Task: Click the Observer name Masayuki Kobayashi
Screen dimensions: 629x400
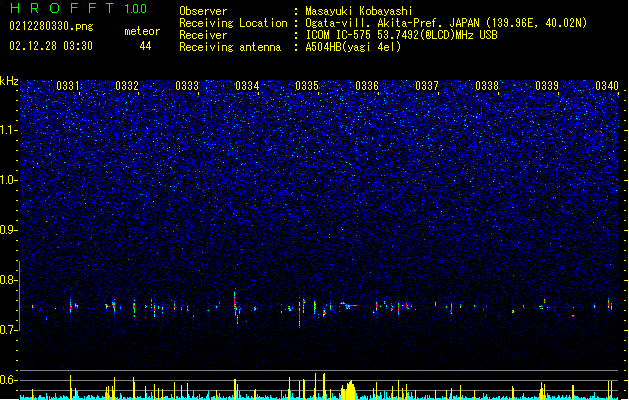Action: pos(359,11)
